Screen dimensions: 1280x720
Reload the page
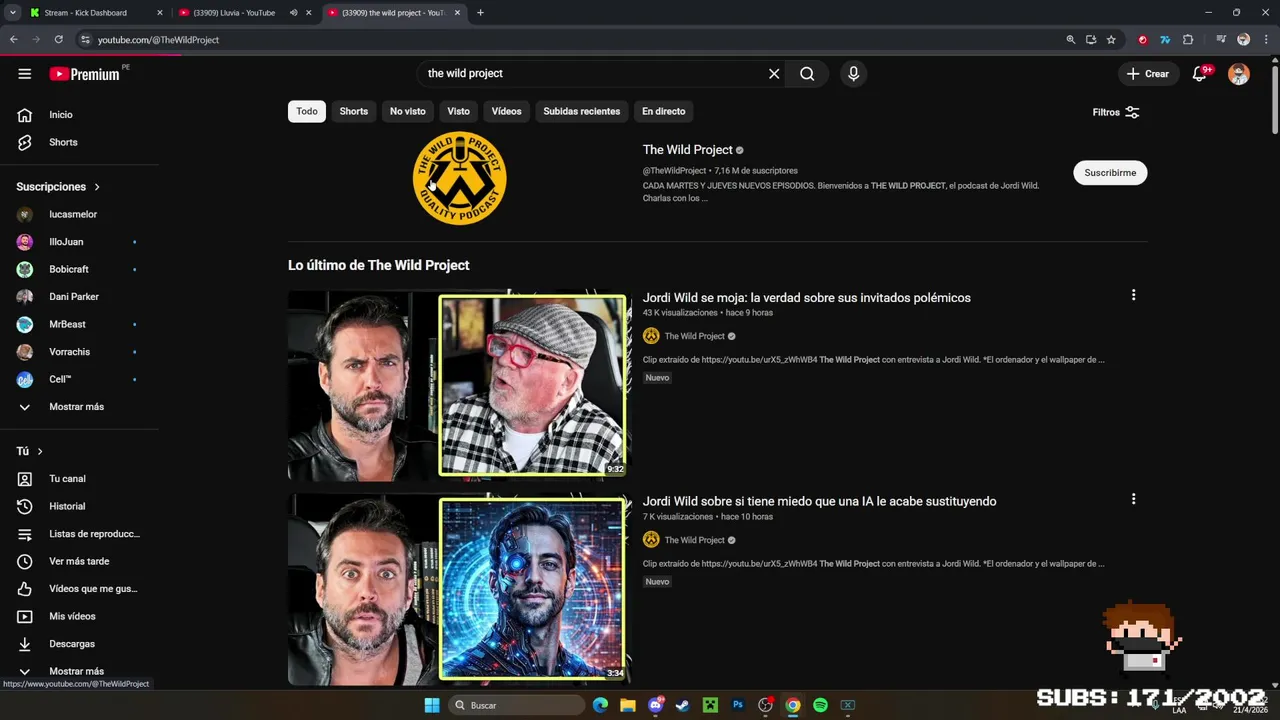click(59, 40)
